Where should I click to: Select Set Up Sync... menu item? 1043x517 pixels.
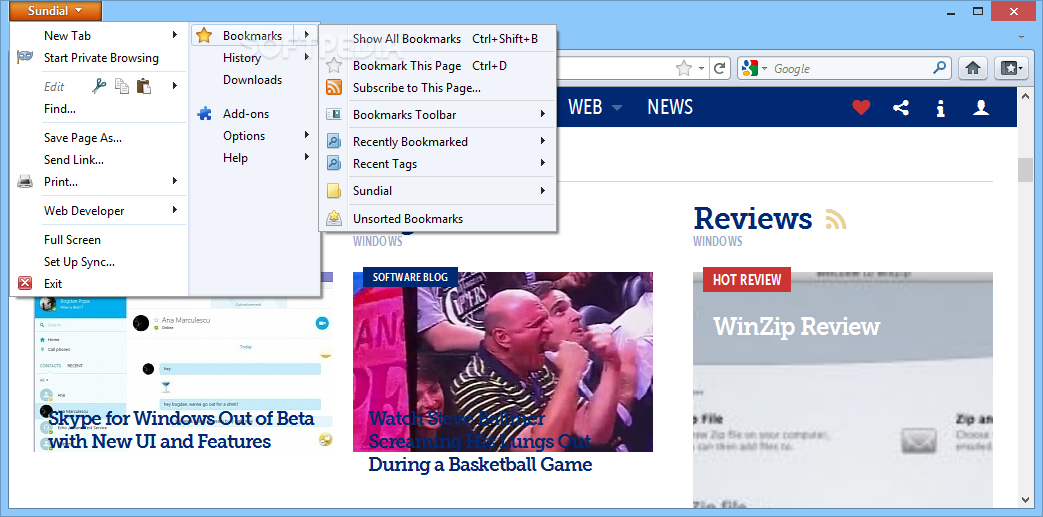click(x=79, y=261)
